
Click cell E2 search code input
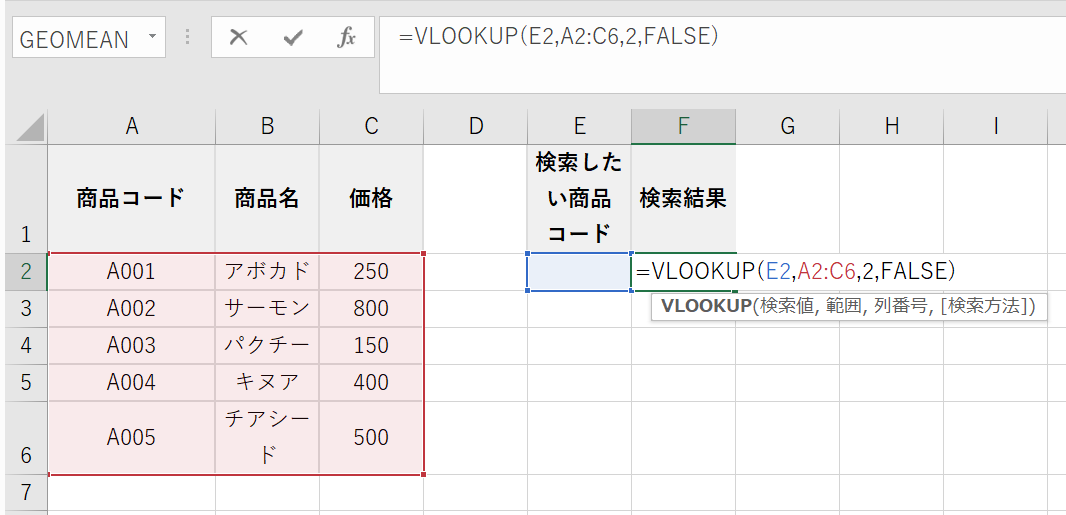(579, 272)
